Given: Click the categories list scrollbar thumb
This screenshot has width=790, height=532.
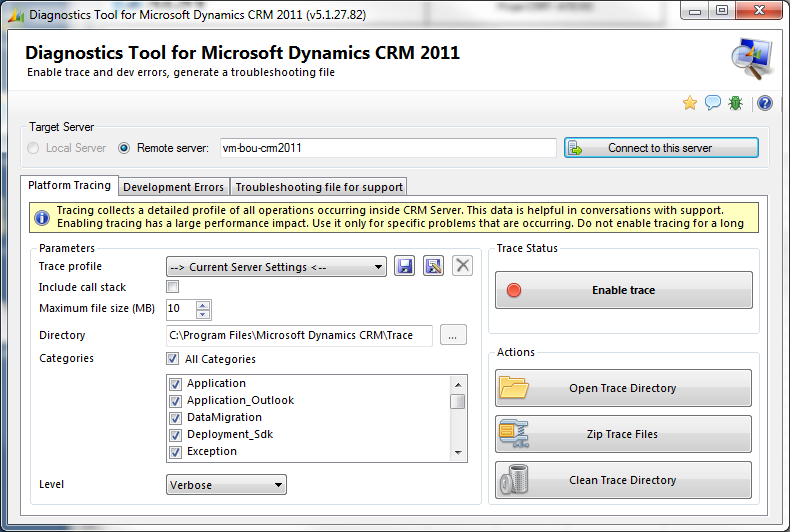Looking at the screenshot, I should click(x=457, y=402).
